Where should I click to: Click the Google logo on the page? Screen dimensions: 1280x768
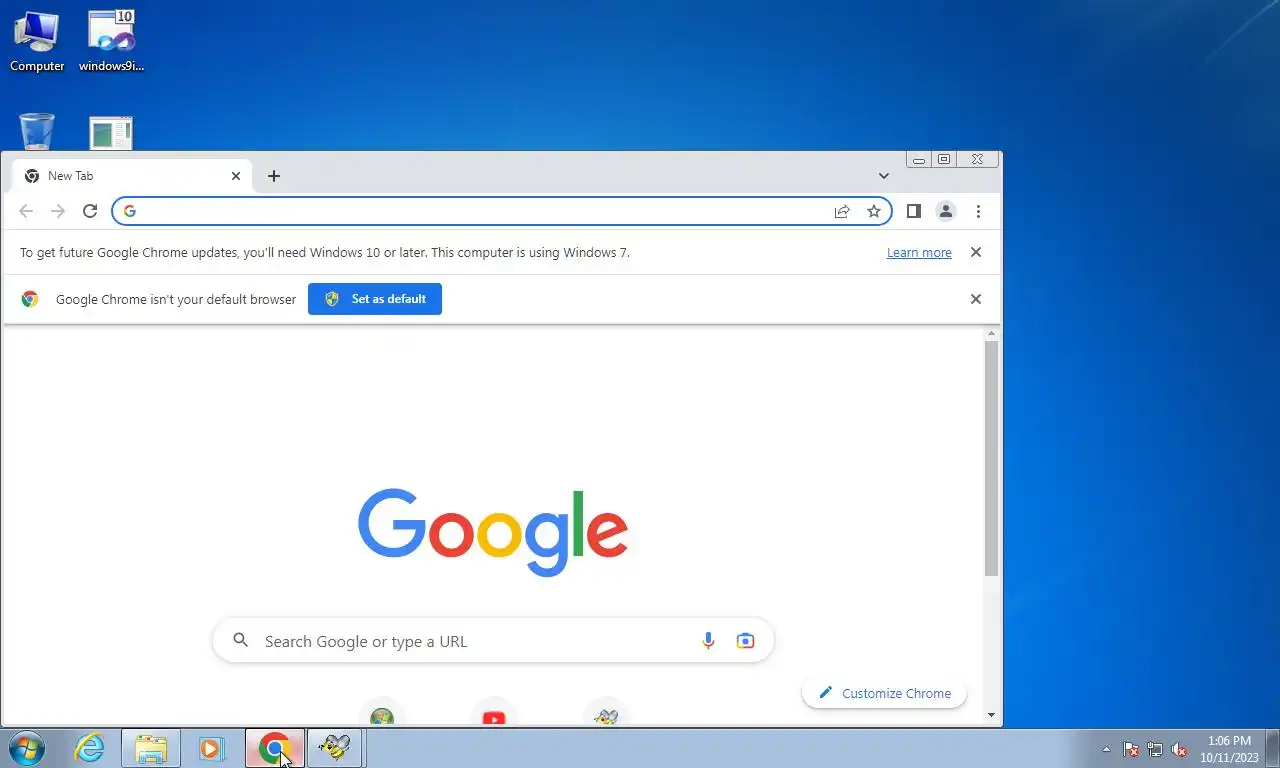[x=493, y=532]
